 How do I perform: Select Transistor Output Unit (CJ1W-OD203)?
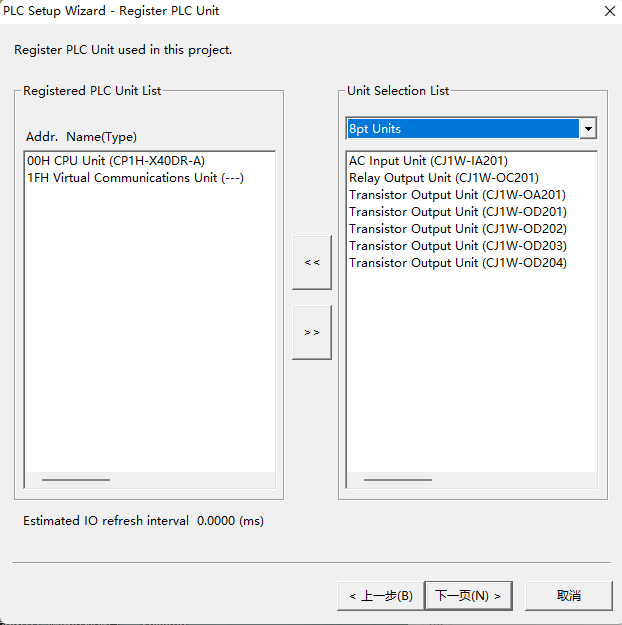(x=458, y=246)
